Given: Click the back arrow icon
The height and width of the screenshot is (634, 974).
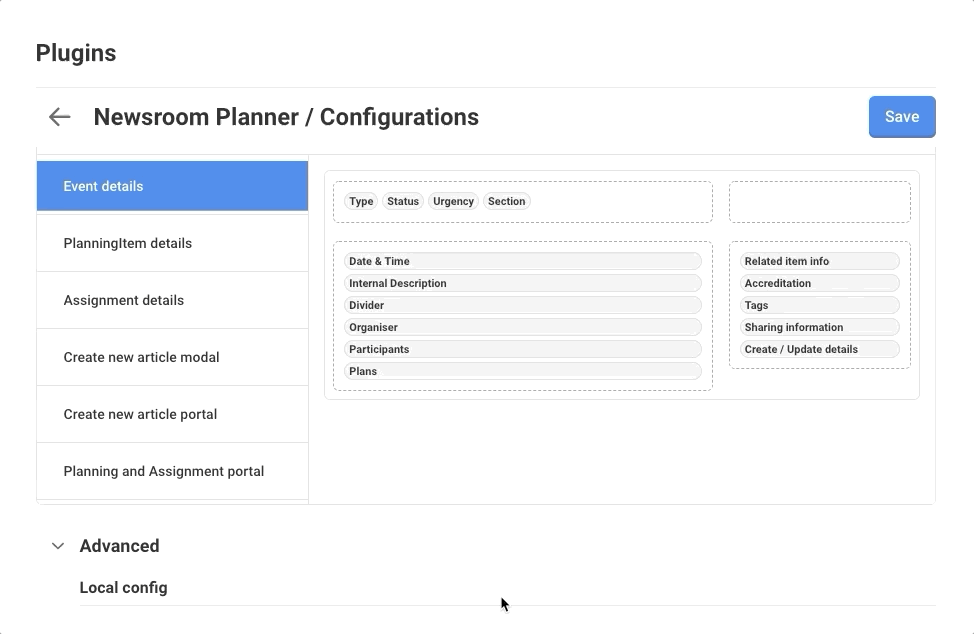Looking at the screenshot, I should click(60, 117).
